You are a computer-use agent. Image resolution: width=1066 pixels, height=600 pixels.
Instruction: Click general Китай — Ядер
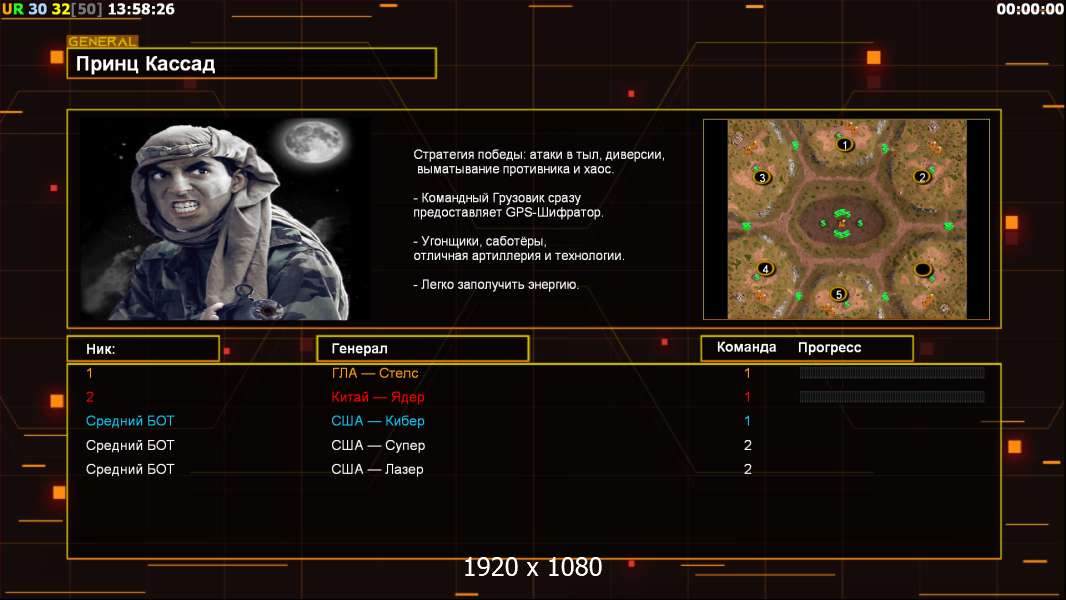click(377, 397)
